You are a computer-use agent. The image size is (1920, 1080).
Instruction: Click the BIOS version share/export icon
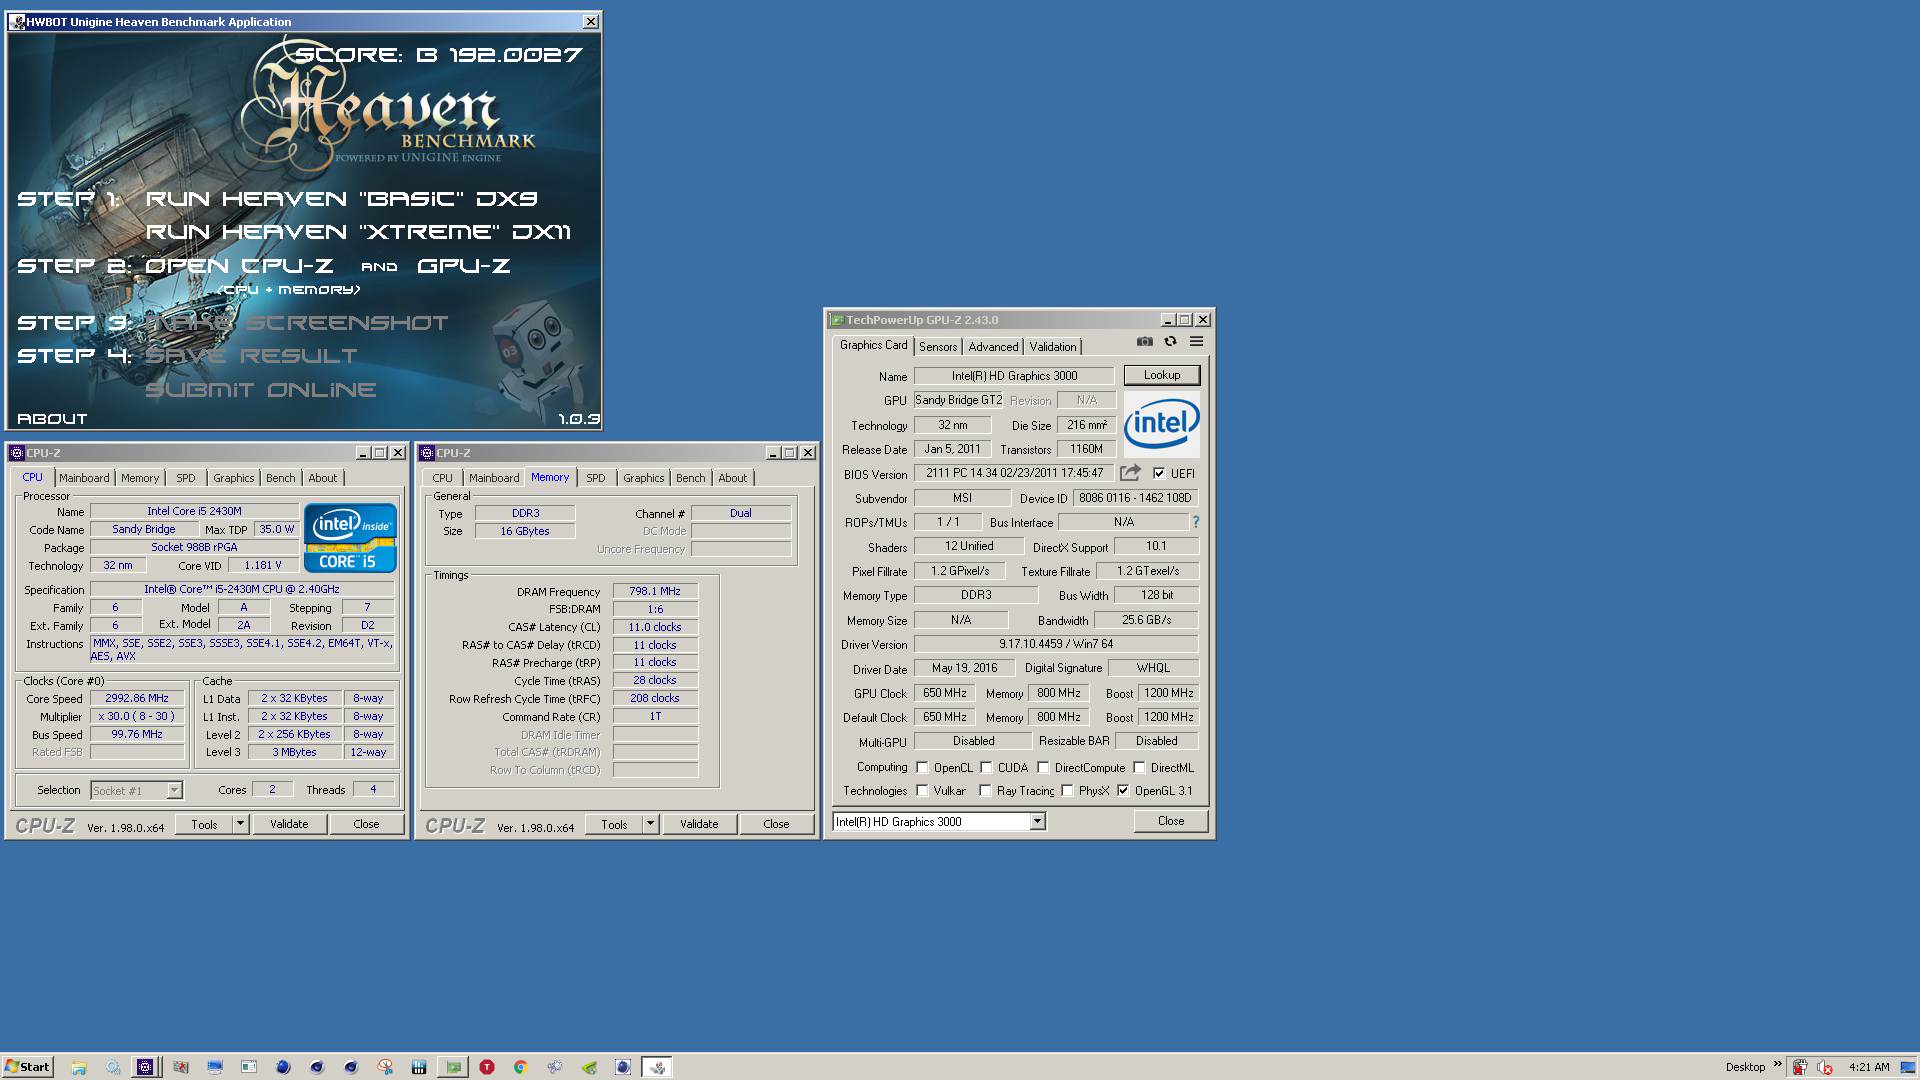point(1130,473)
